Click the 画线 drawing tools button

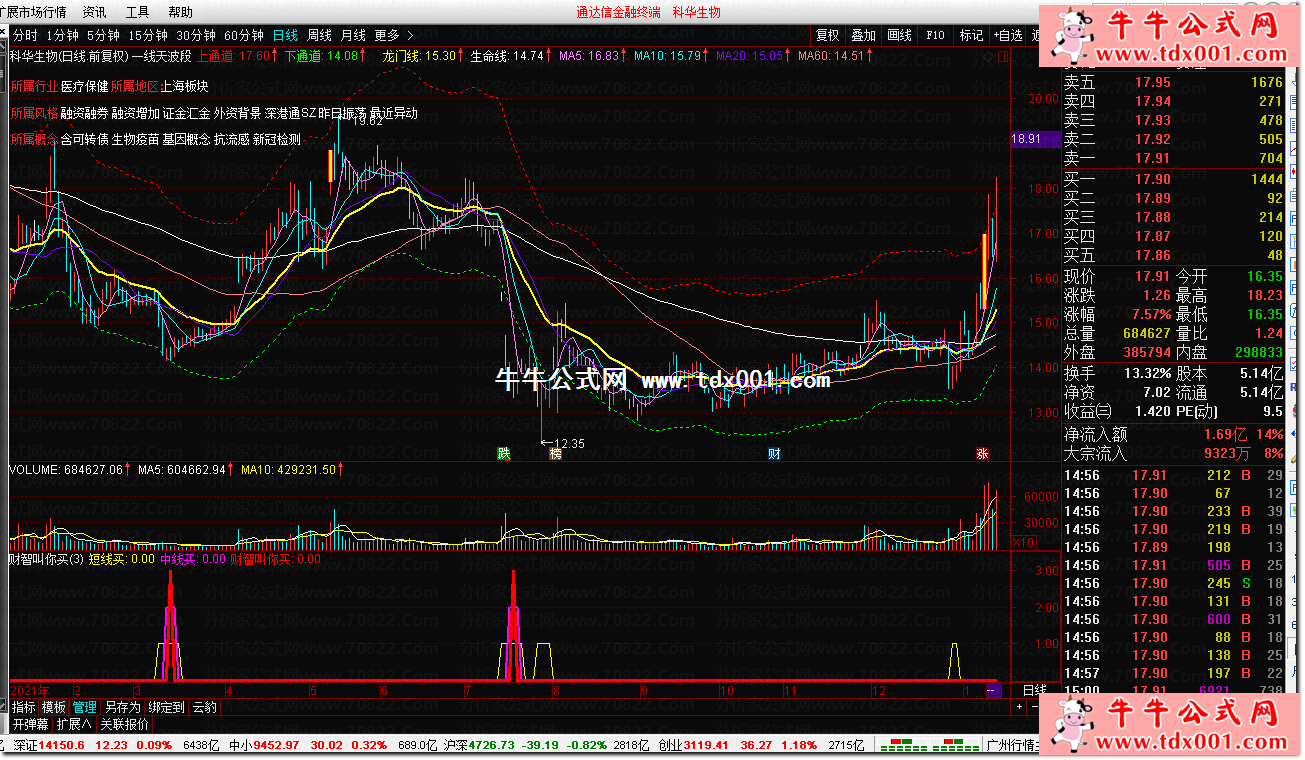pos(900,35)
